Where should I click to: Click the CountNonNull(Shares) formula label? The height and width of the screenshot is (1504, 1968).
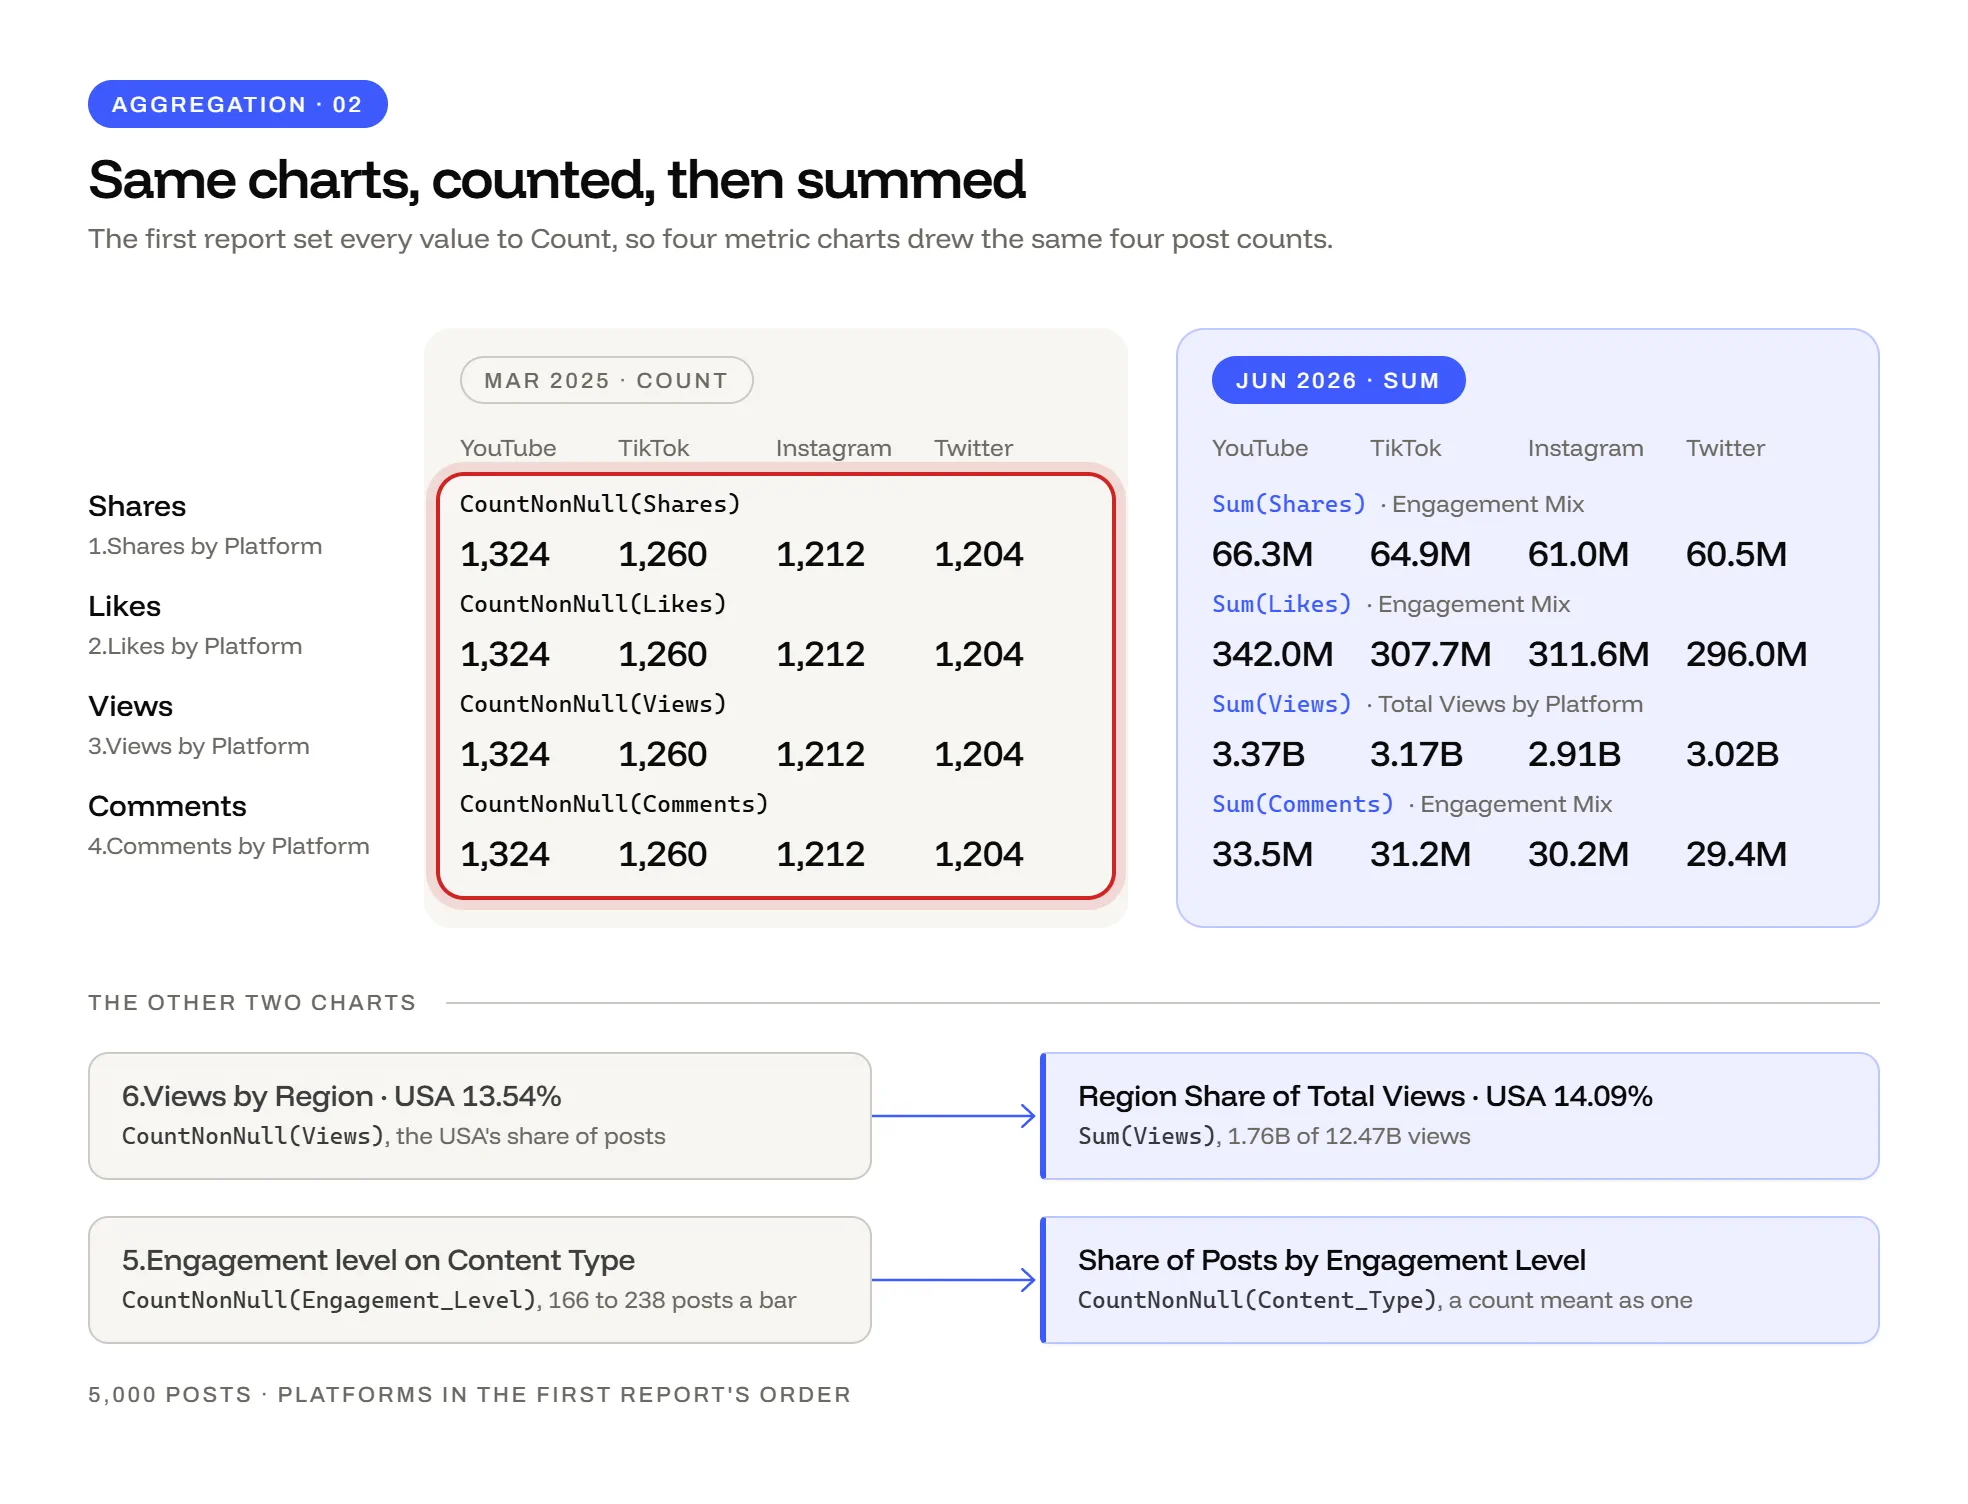600,504
